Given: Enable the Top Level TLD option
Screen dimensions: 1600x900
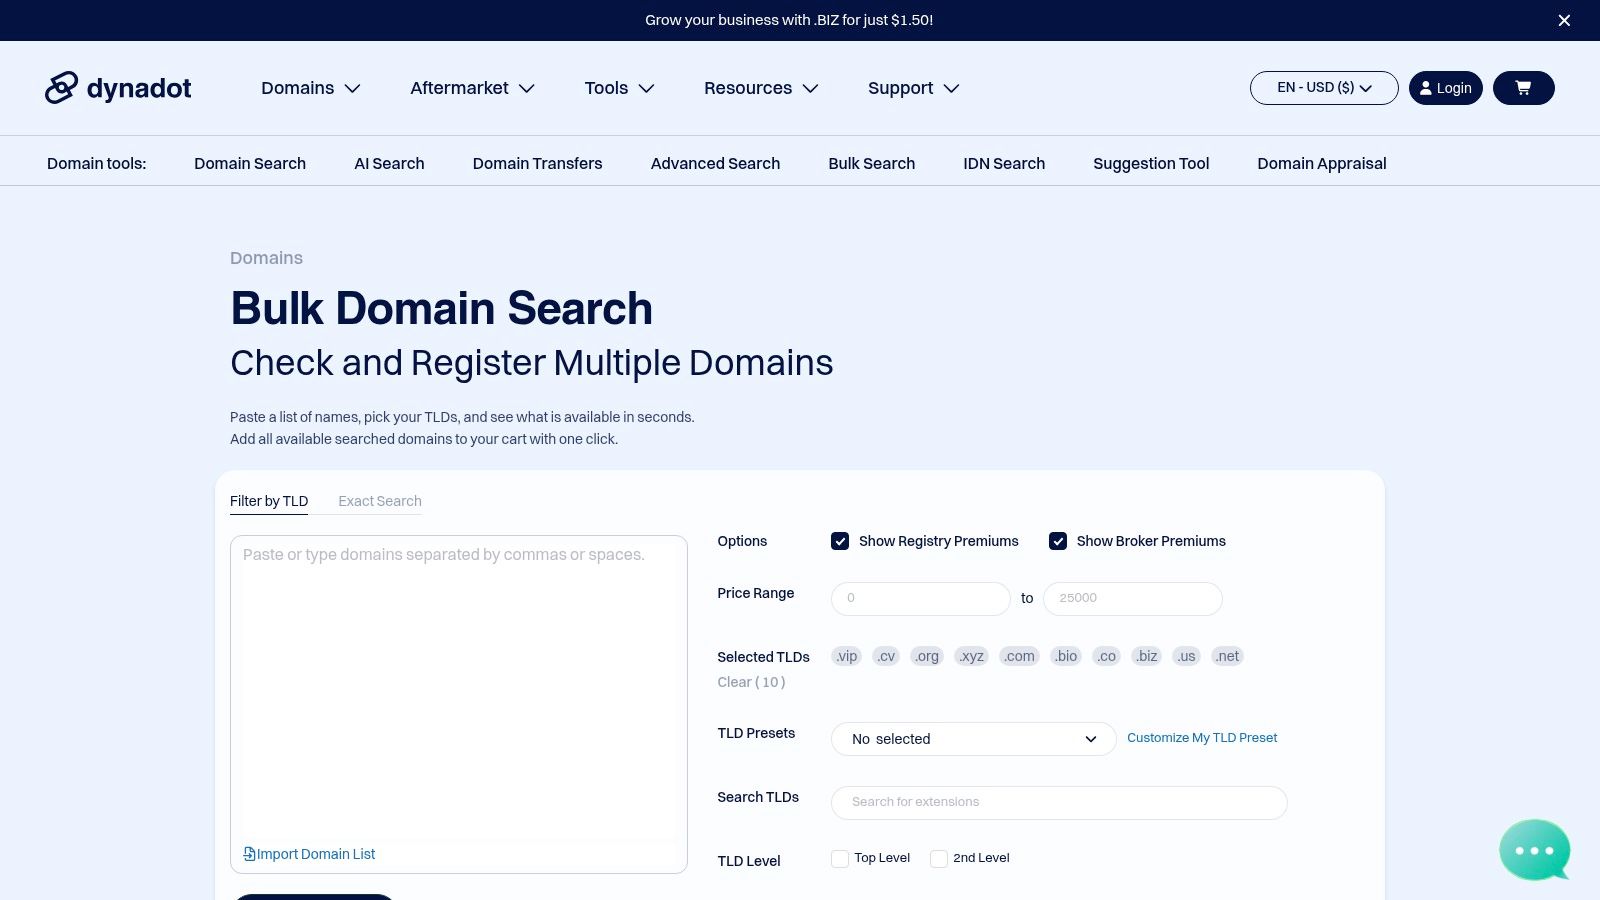Looking at the screenshot, I should click(840, 858).
